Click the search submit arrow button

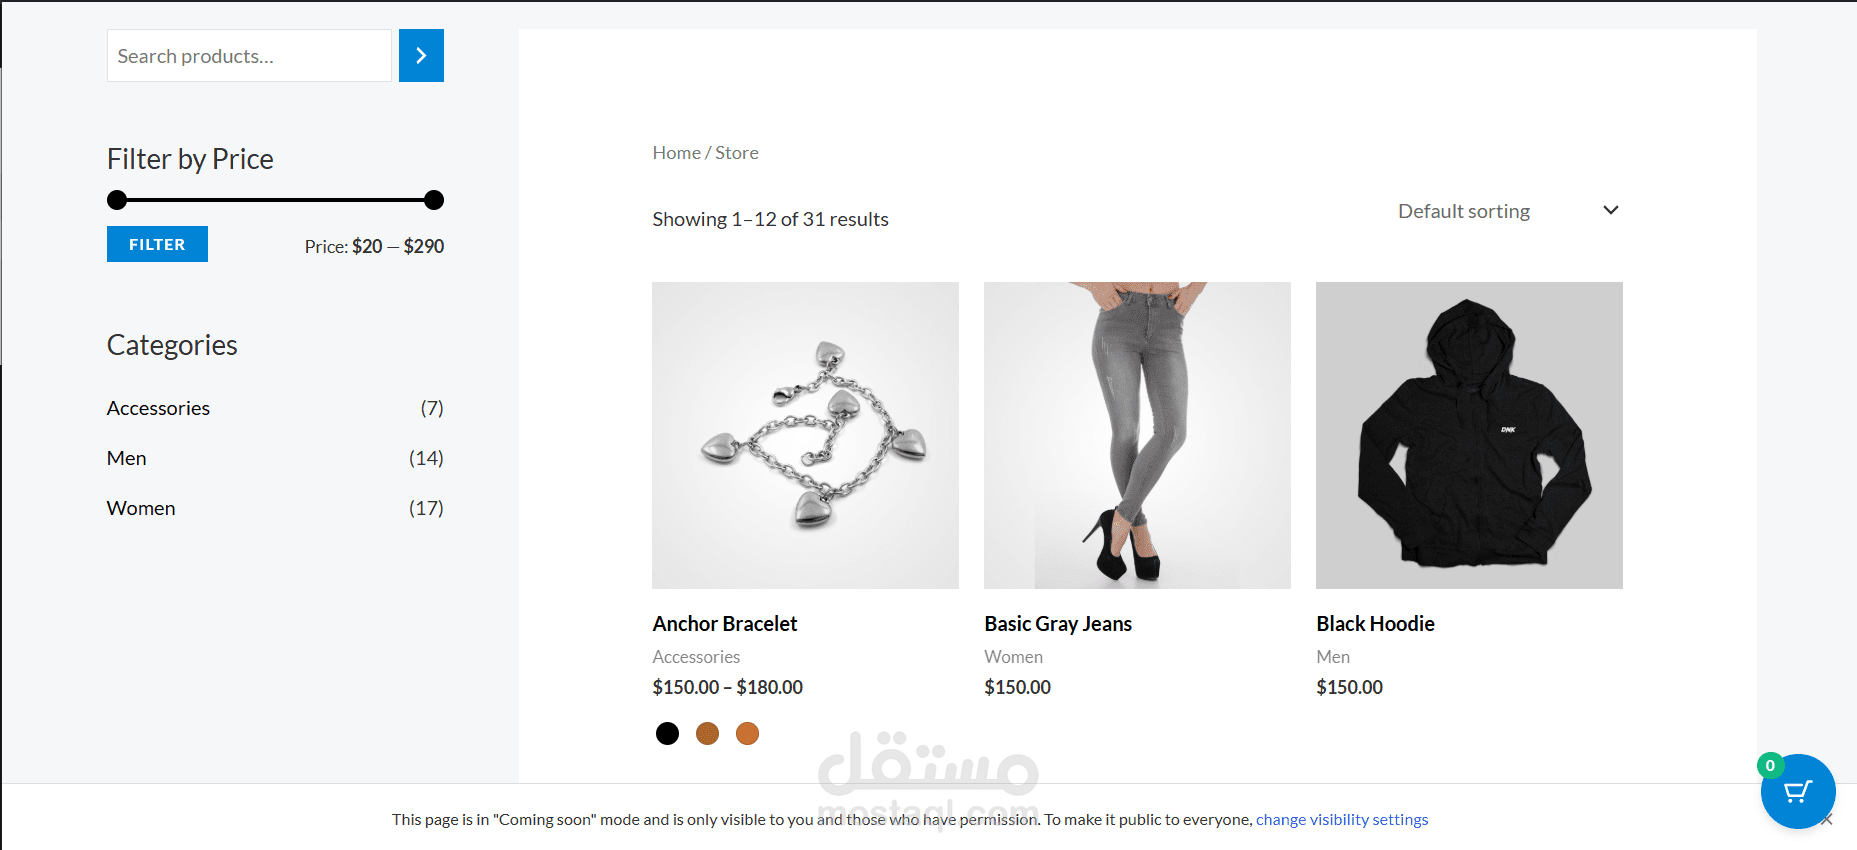(421, 56)
